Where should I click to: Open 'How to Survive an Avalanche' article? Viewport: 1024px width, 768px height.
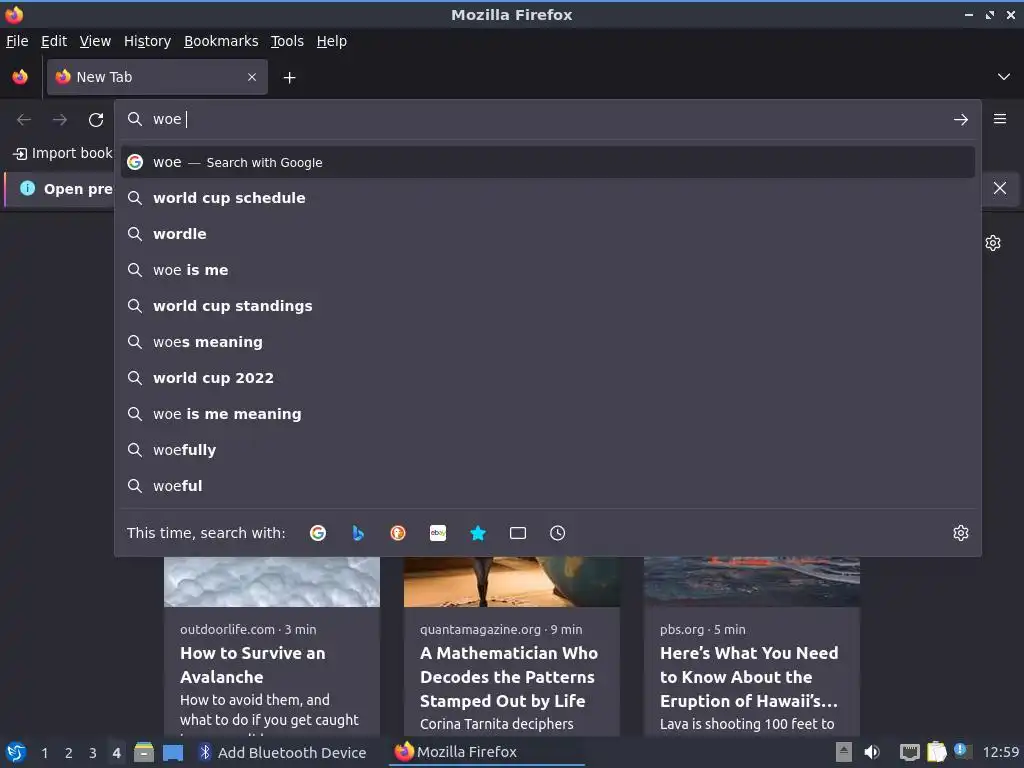tap(253, 665)
